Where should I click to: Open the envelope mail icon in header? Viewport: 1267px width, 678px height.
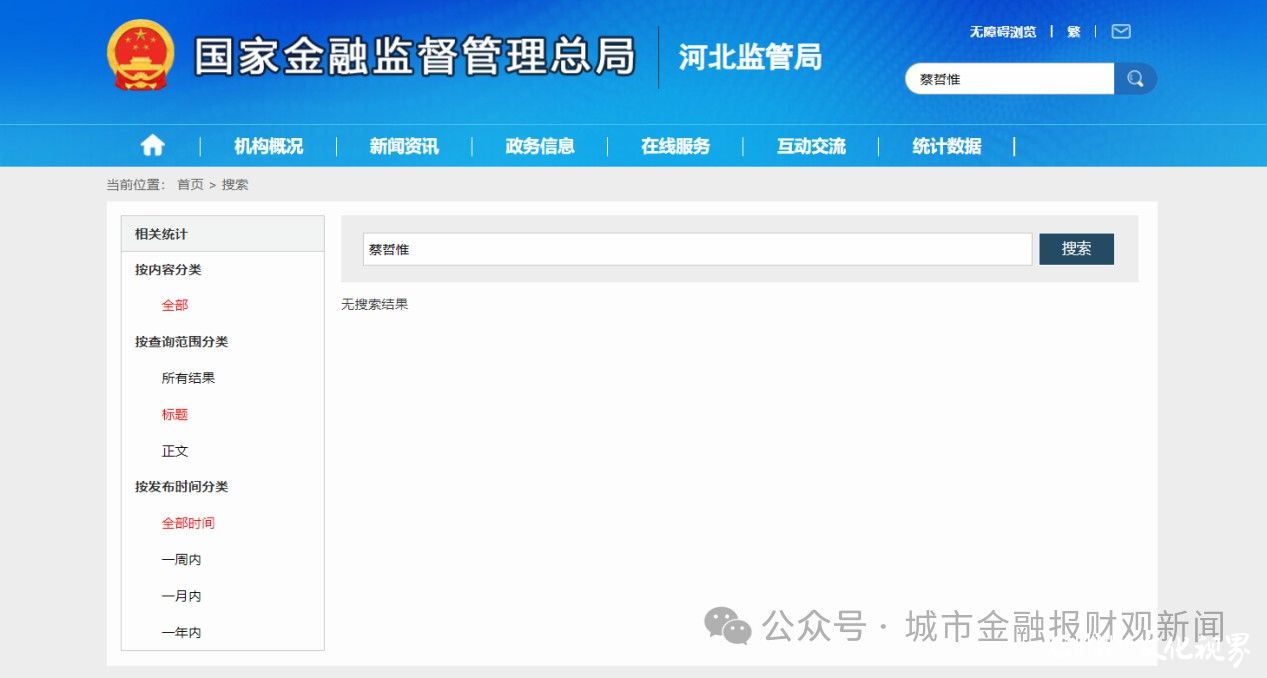pyautogui.click(x=1120, y=31)
